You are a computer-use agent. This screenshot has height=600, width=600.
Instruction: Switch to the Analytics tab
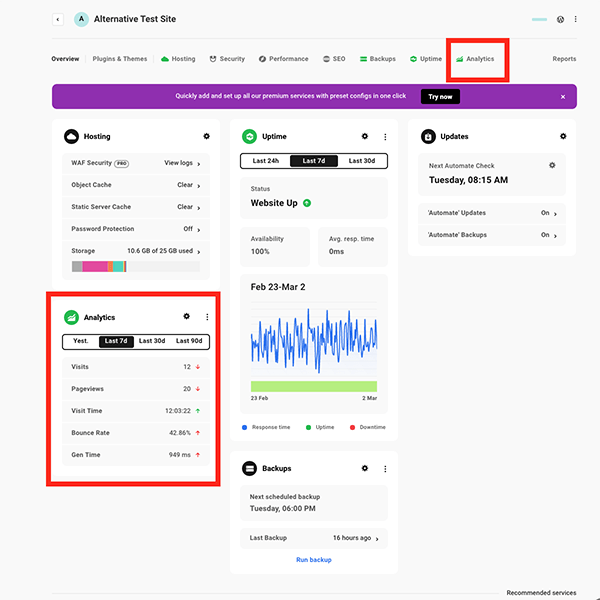pos(475,59)
